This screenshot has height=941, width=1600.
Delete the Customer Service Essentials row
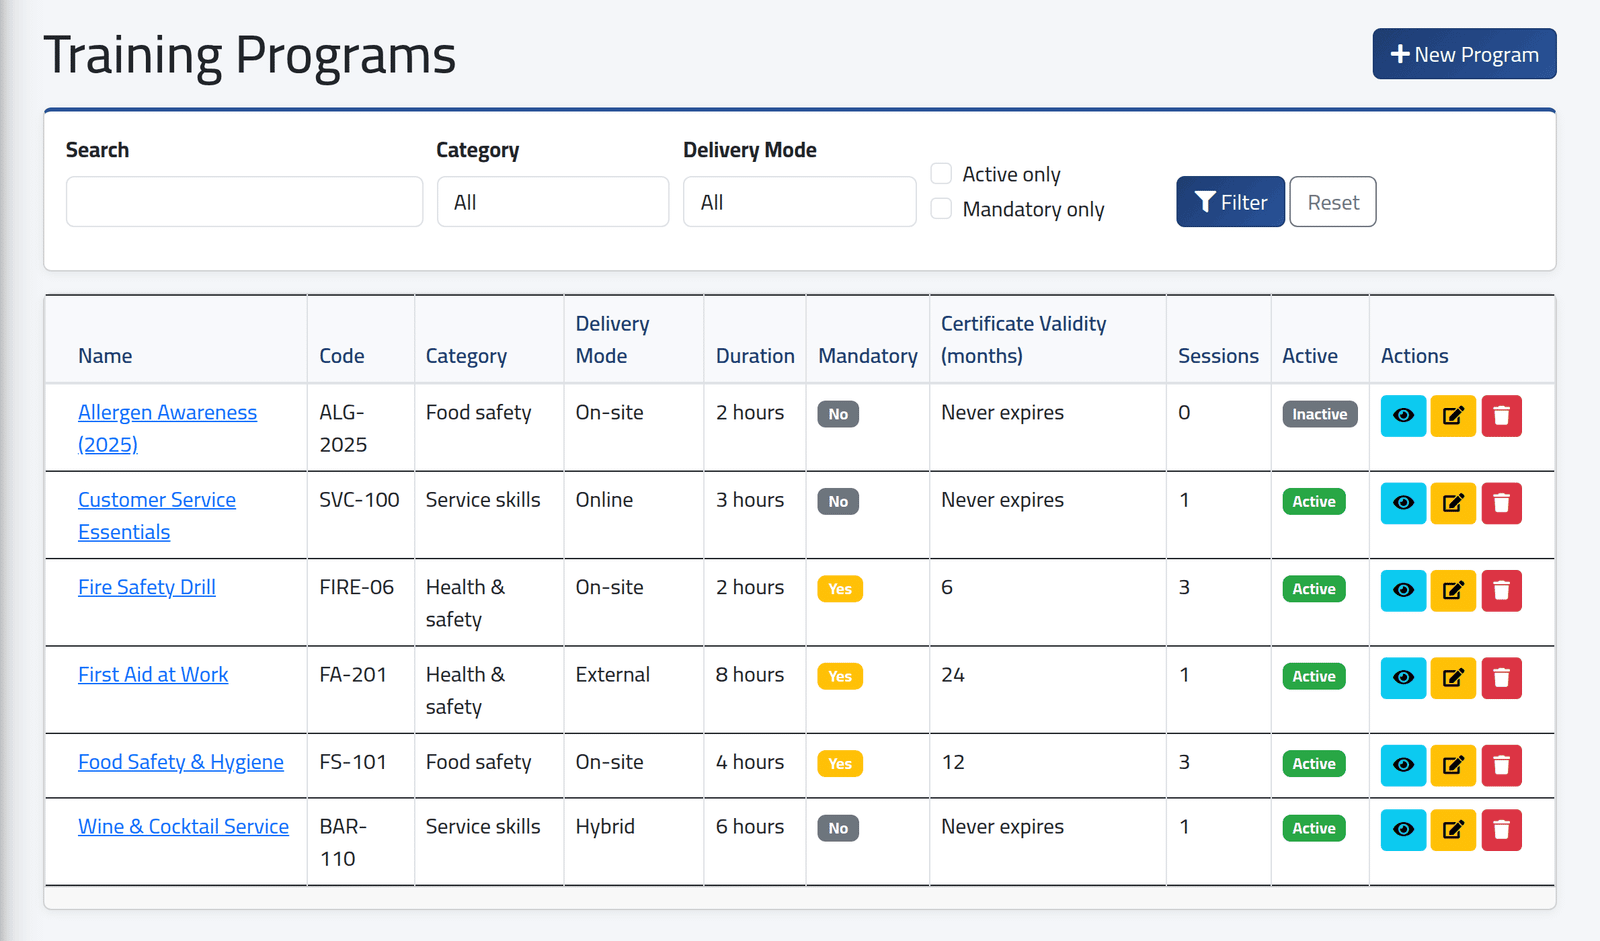1501,503
